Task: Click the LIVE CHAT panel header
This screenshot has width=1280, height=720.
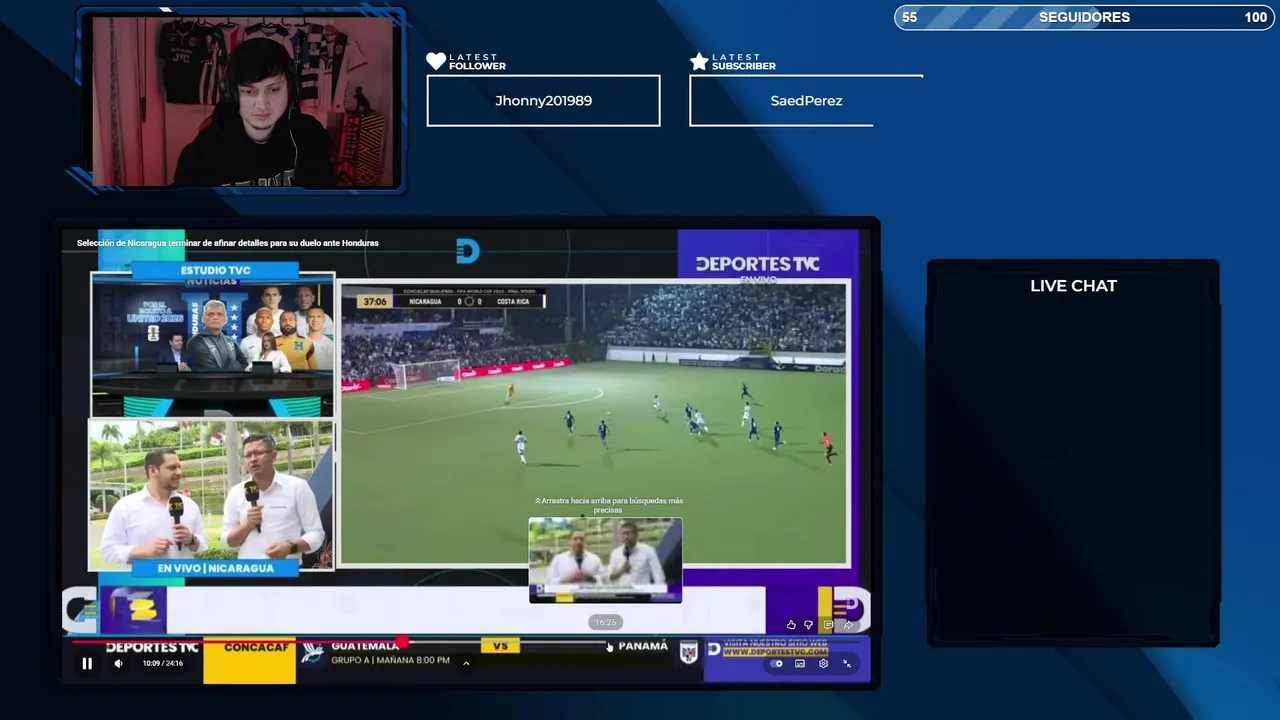Action: [1073, 286]
